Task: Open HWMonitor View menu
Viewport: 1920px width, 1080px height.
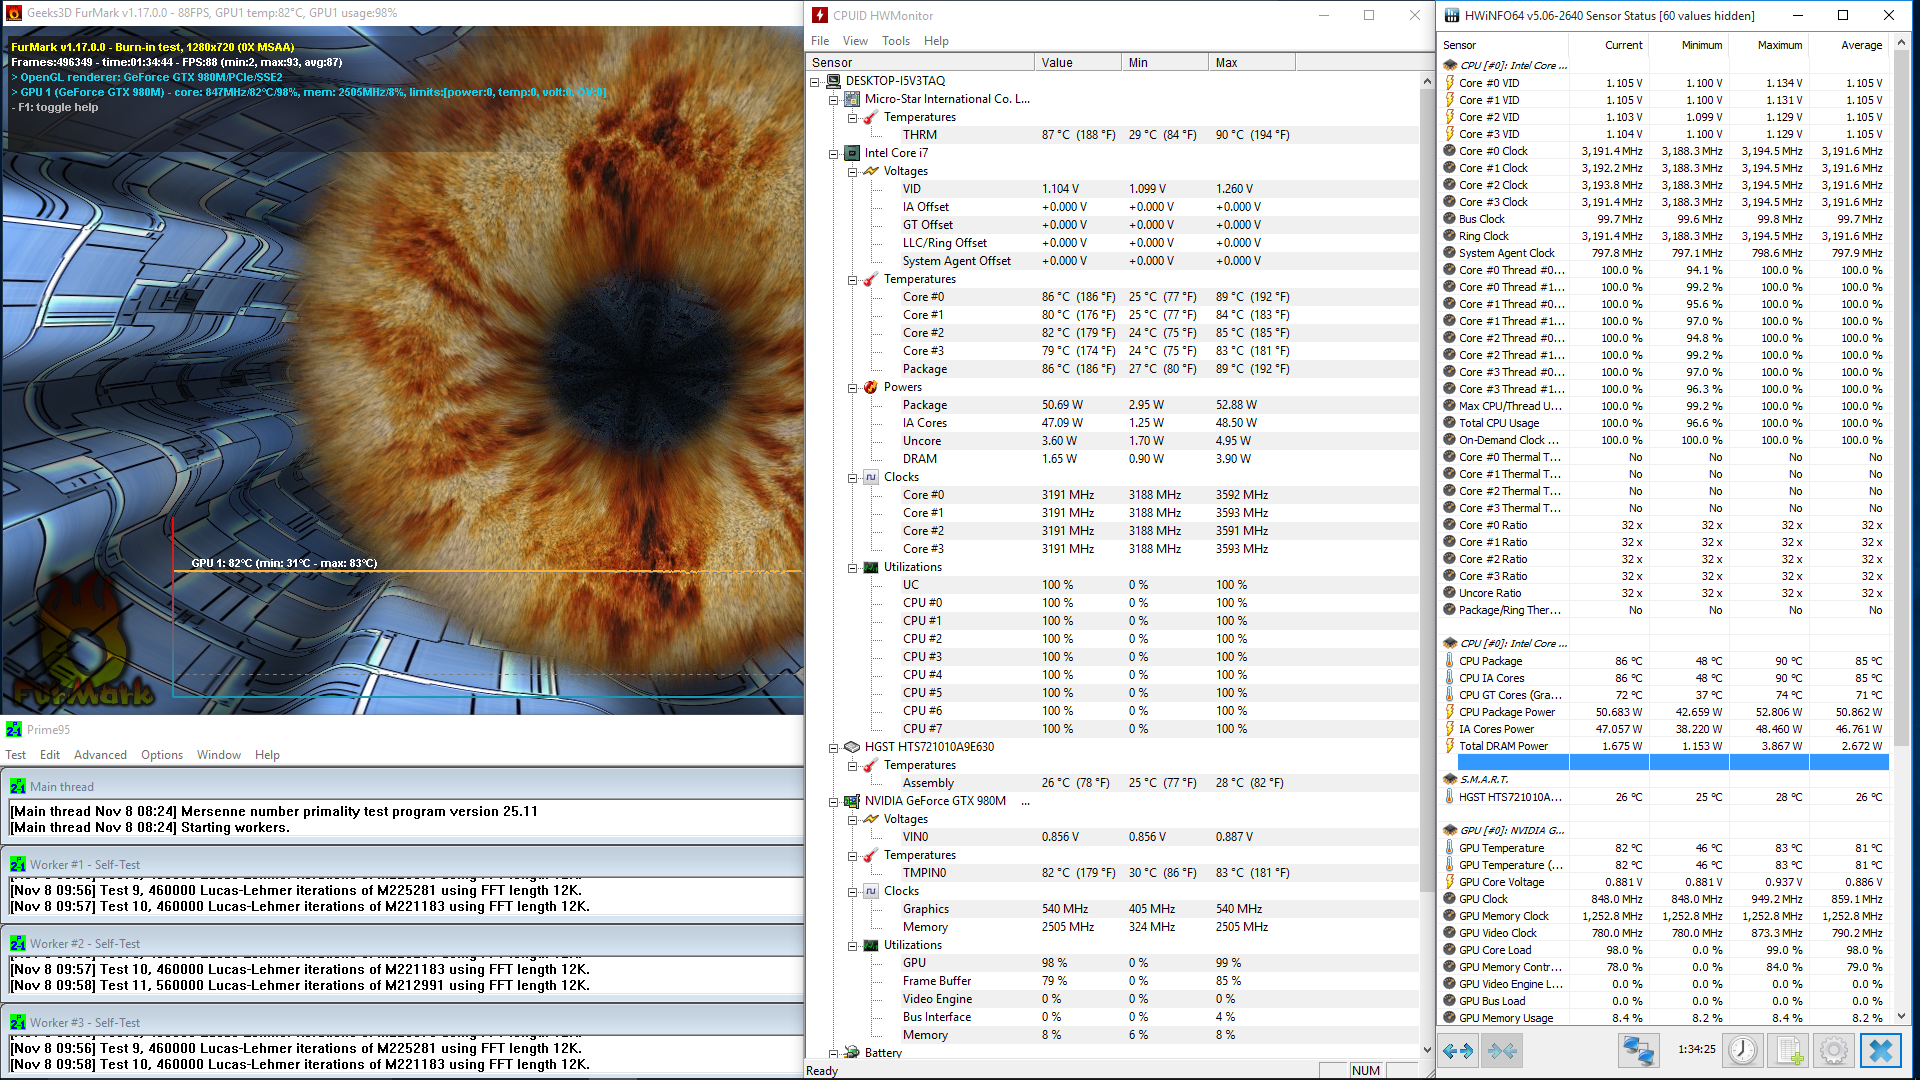Action: coord(855,41)
